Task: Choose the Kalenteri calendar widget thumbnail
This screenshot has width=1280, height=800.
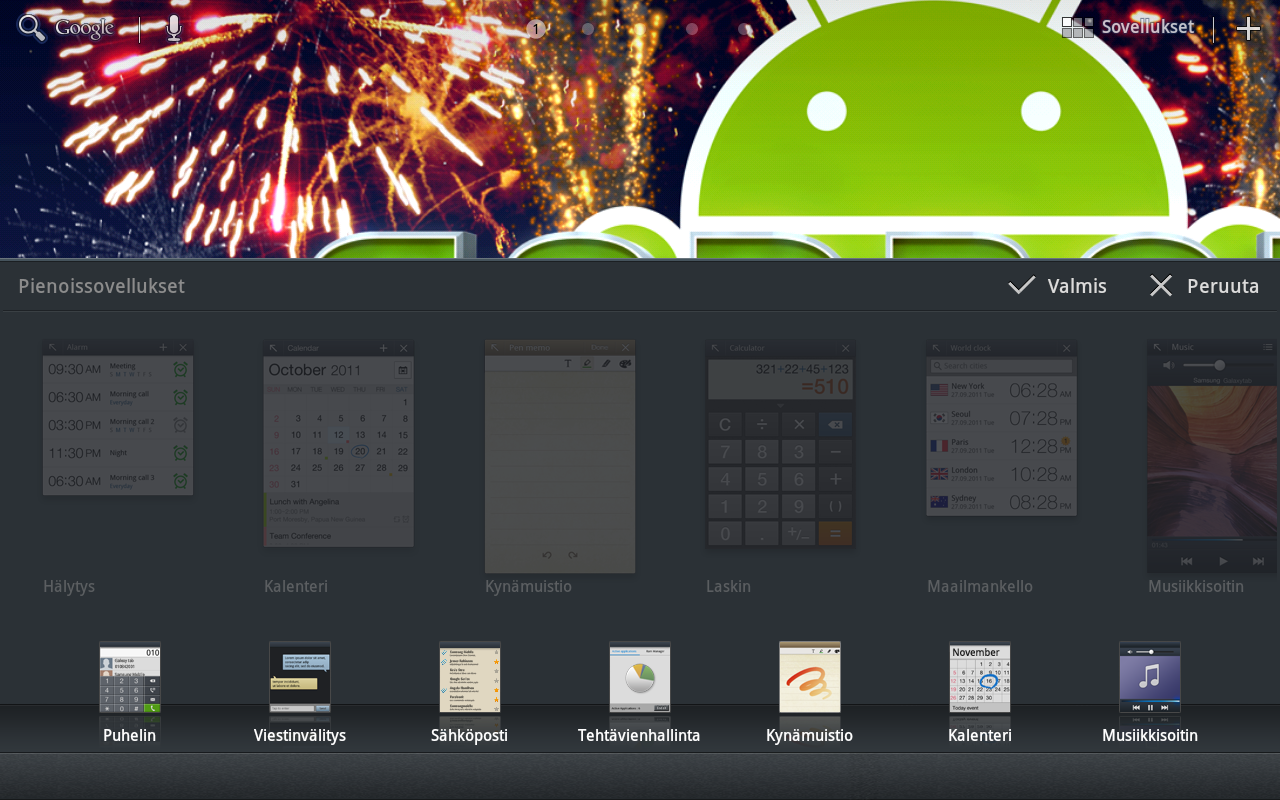Action: (x=339, y=444)
